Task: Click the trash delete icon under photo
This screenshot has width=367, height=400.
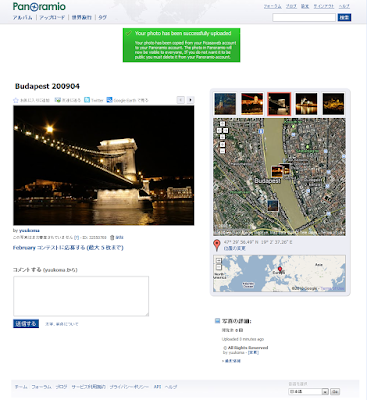Action: (x=112, y=237)
